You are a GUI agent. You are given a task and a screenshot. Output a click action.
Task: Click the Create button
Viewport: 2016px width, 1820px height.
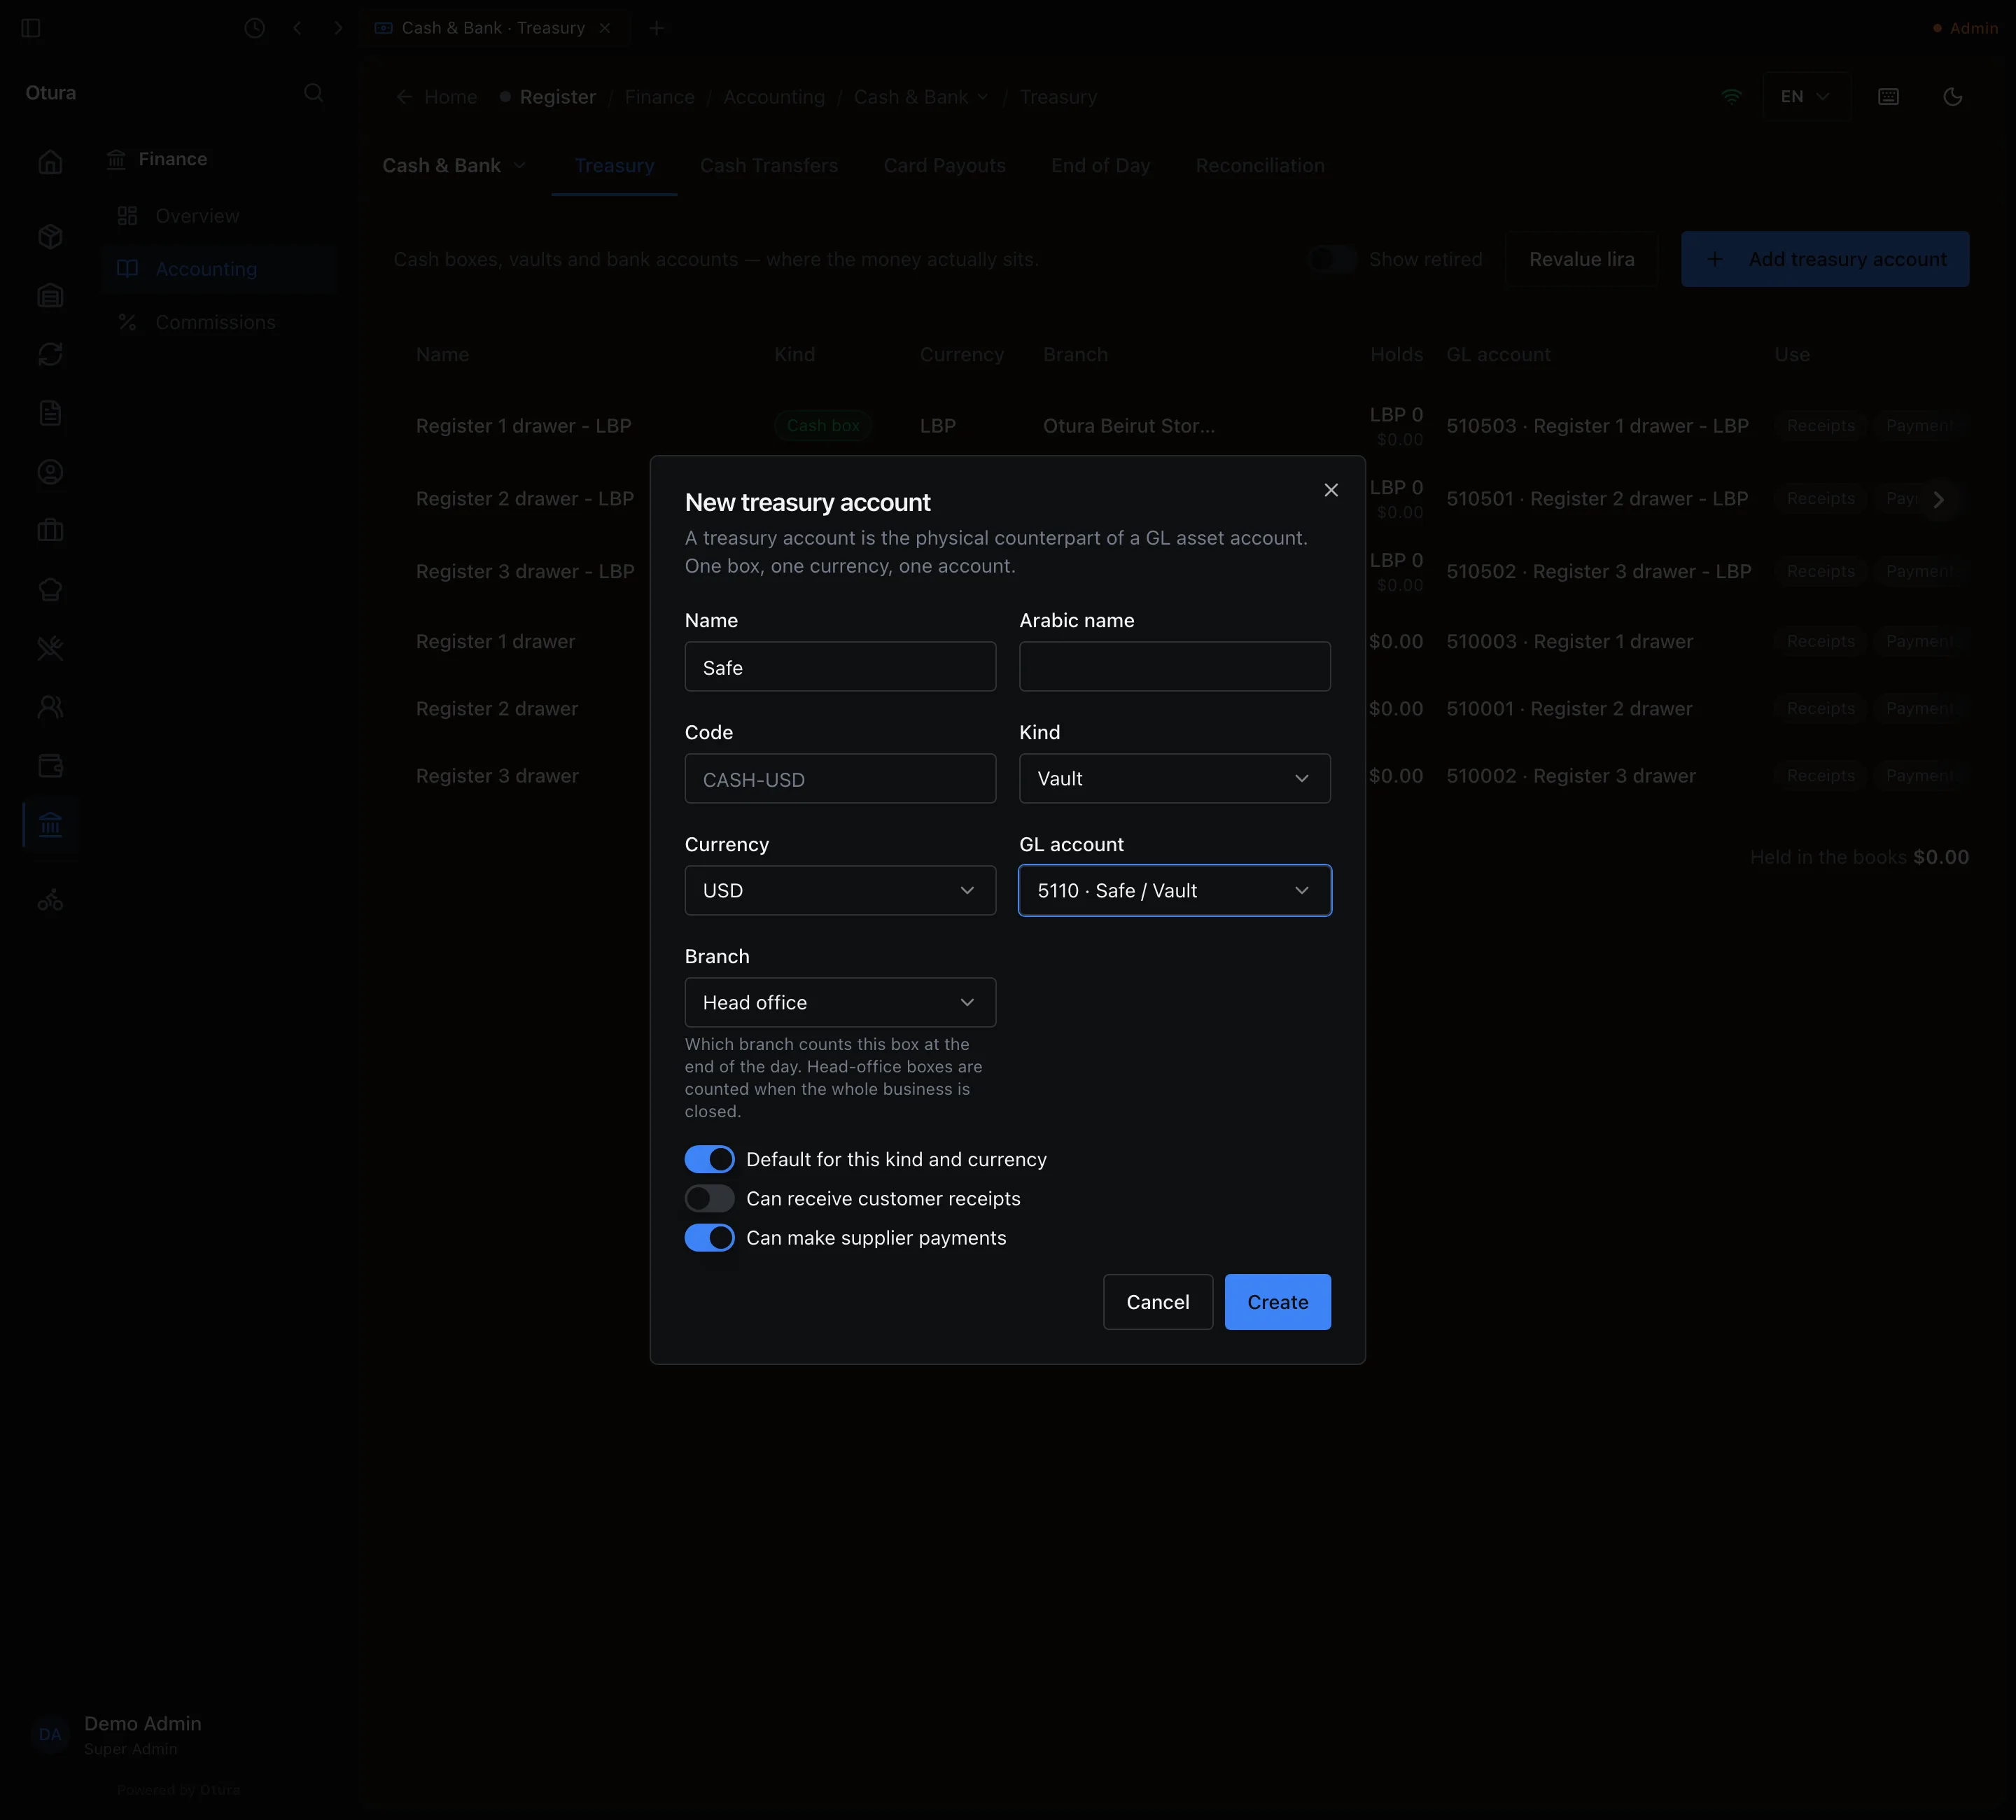1277,1302
